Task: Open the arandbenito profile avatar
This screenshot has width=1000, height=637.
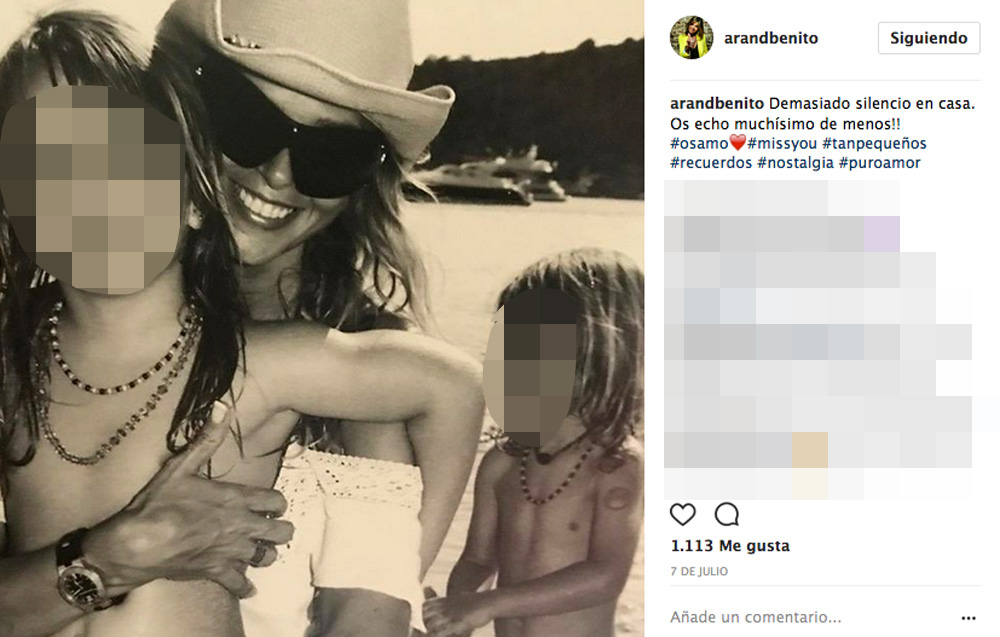Action: tap(691, 38)
